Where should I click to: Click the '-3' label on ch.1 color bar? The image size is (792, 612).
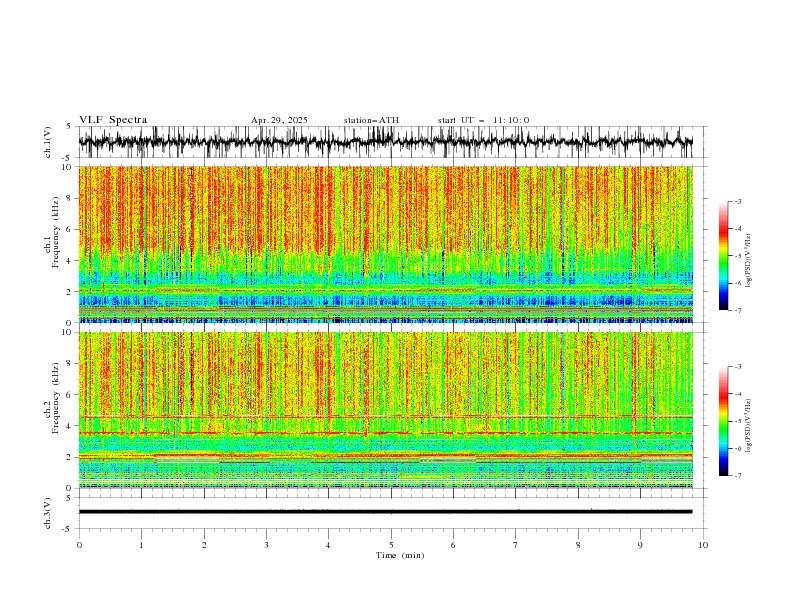[x=737, y=201]
